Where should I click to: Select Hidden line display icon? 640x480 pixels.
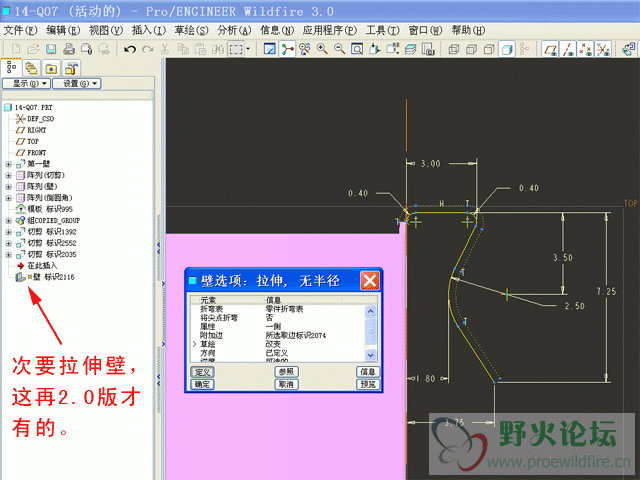(x=471, y=49)
